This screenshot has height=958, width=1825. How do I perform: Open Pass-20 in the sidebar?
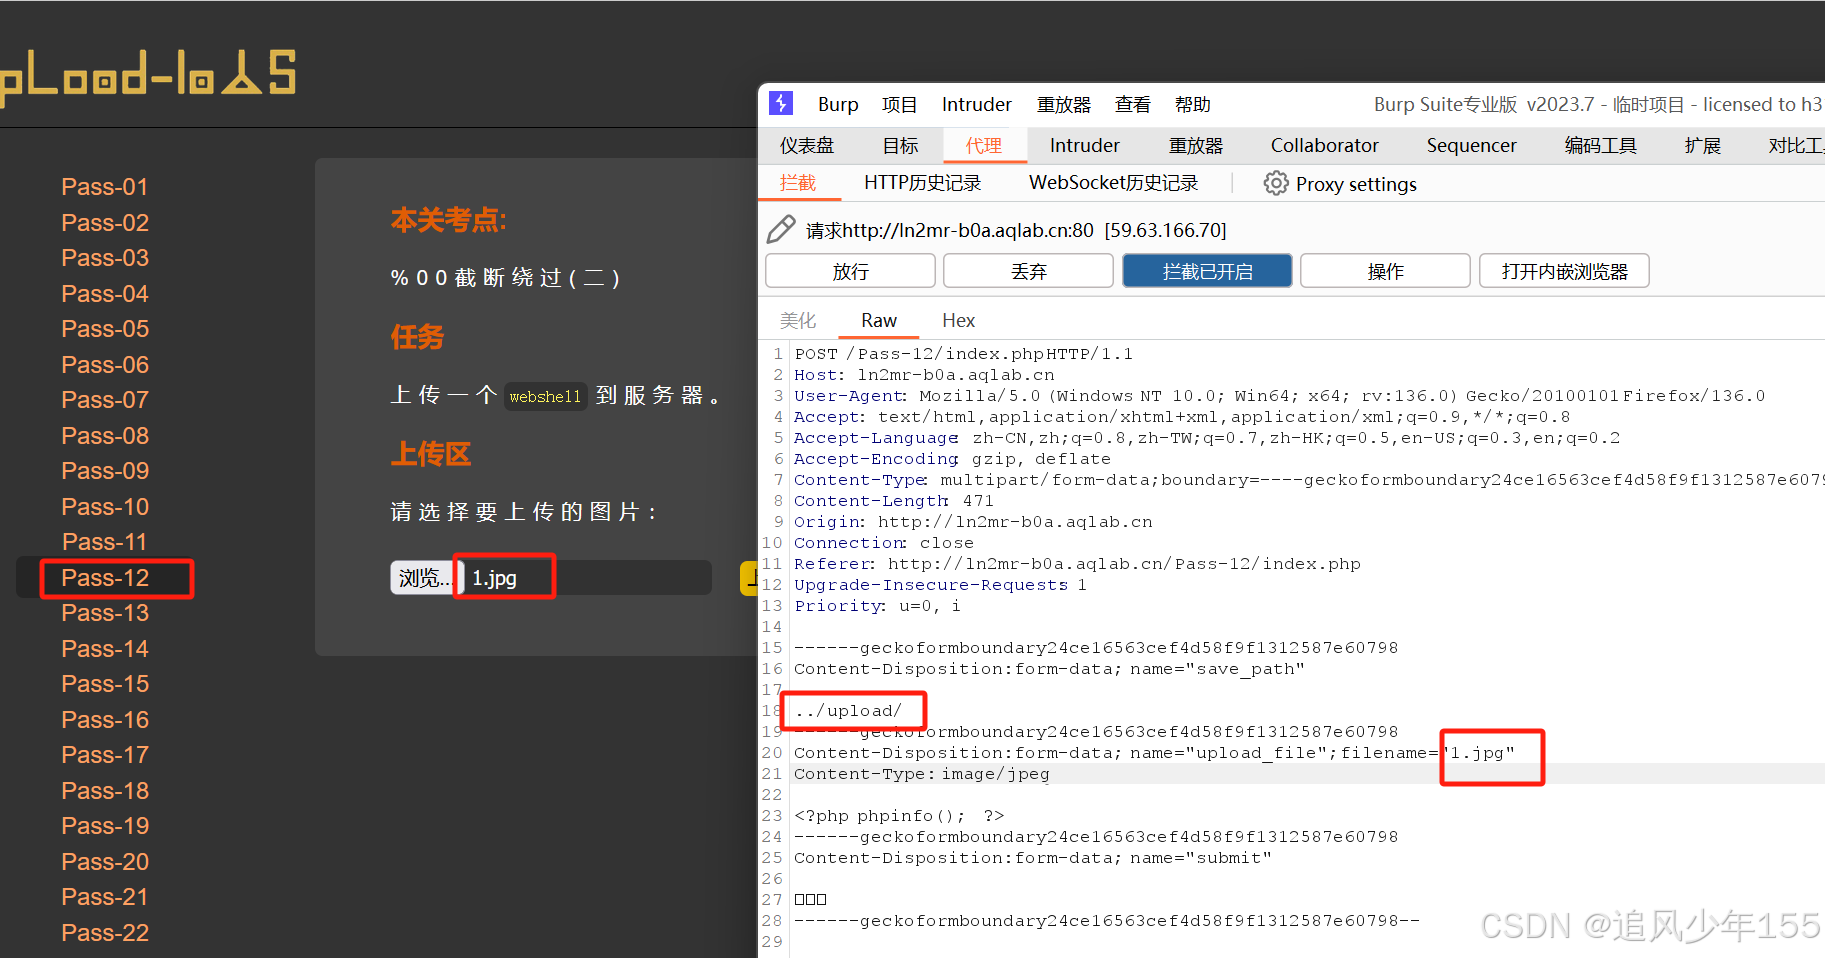point(105,862)
